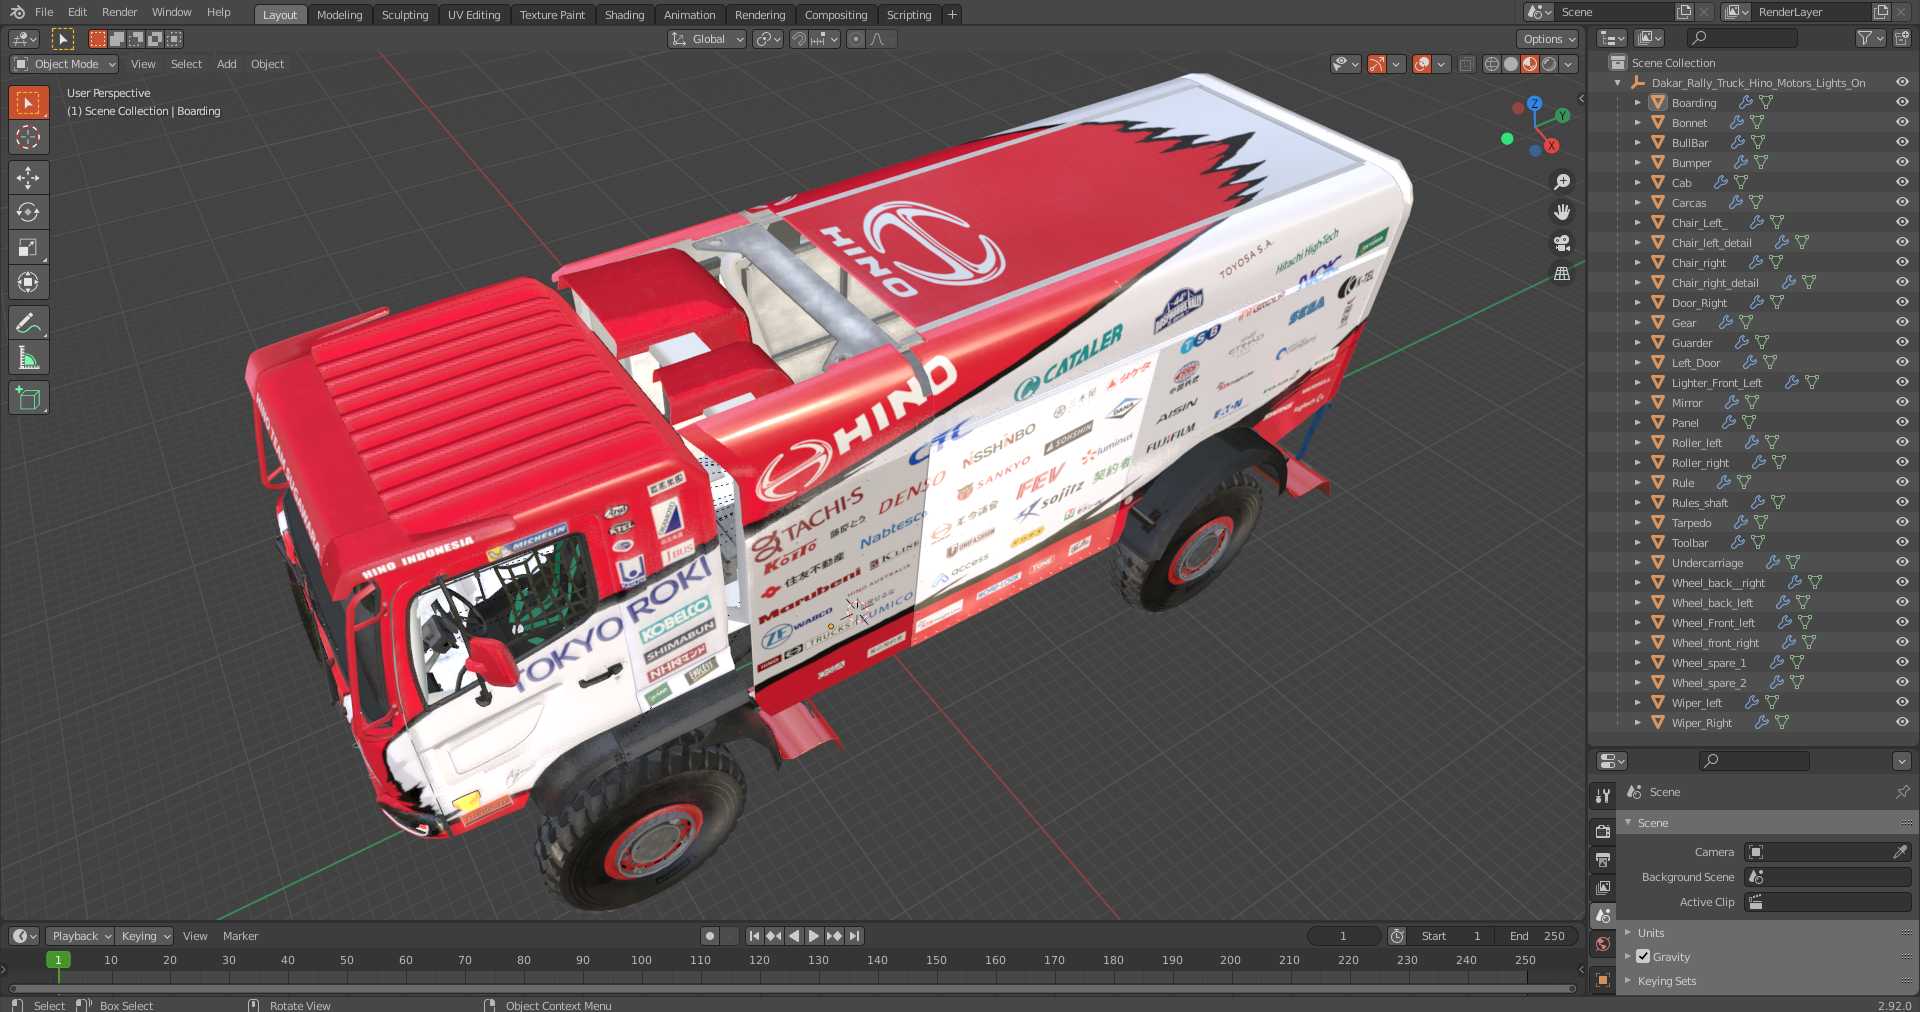This screenshot has height=1012, width=1920.
Task: Hide the Bonnet object with eye icon
Action: [x=1902, y=122]
